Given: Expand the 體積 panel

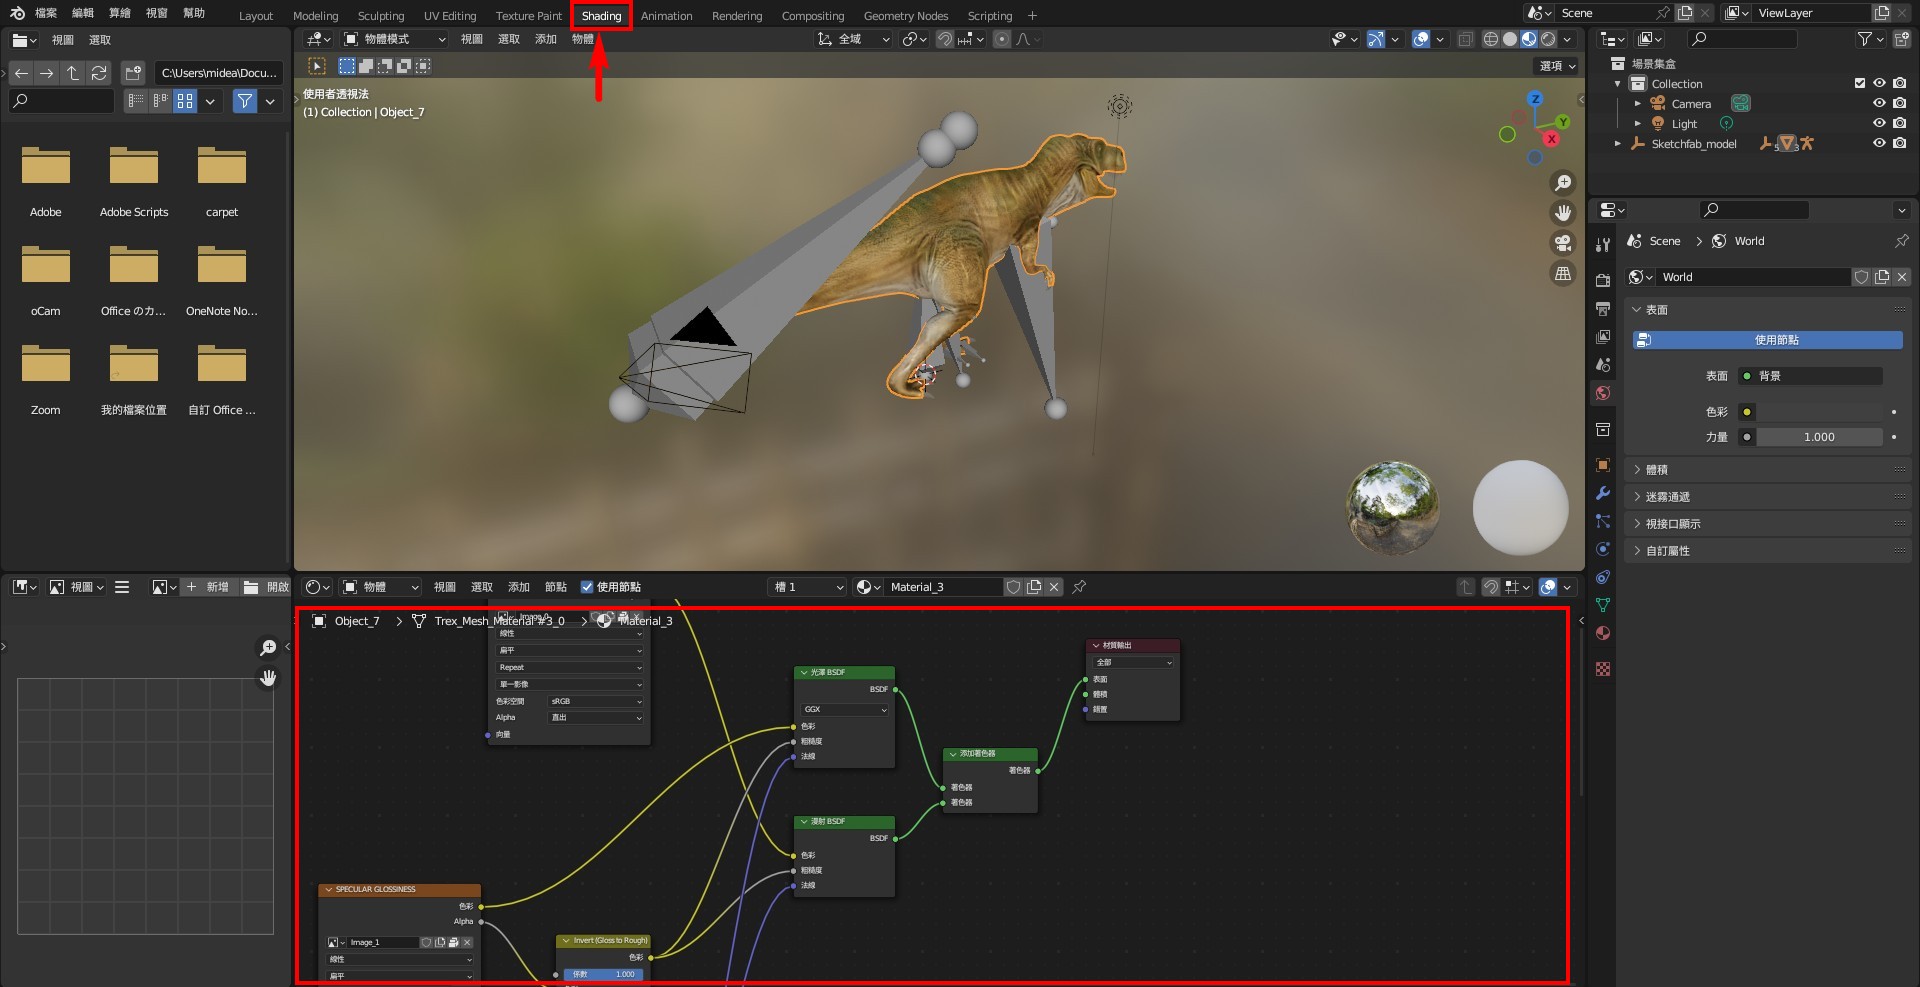Looking at the screenshot, I should coord(1657,470).
